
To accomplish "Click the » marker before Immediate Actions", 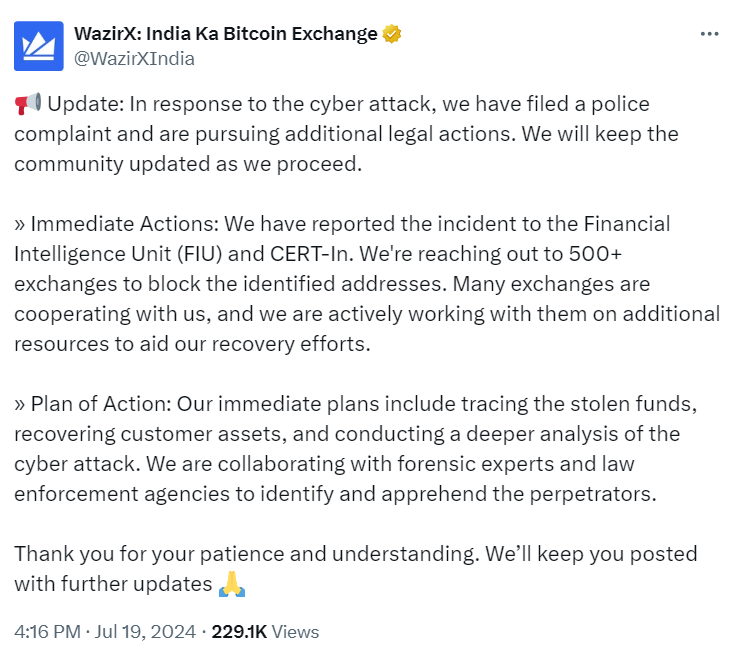I will 20,224.
